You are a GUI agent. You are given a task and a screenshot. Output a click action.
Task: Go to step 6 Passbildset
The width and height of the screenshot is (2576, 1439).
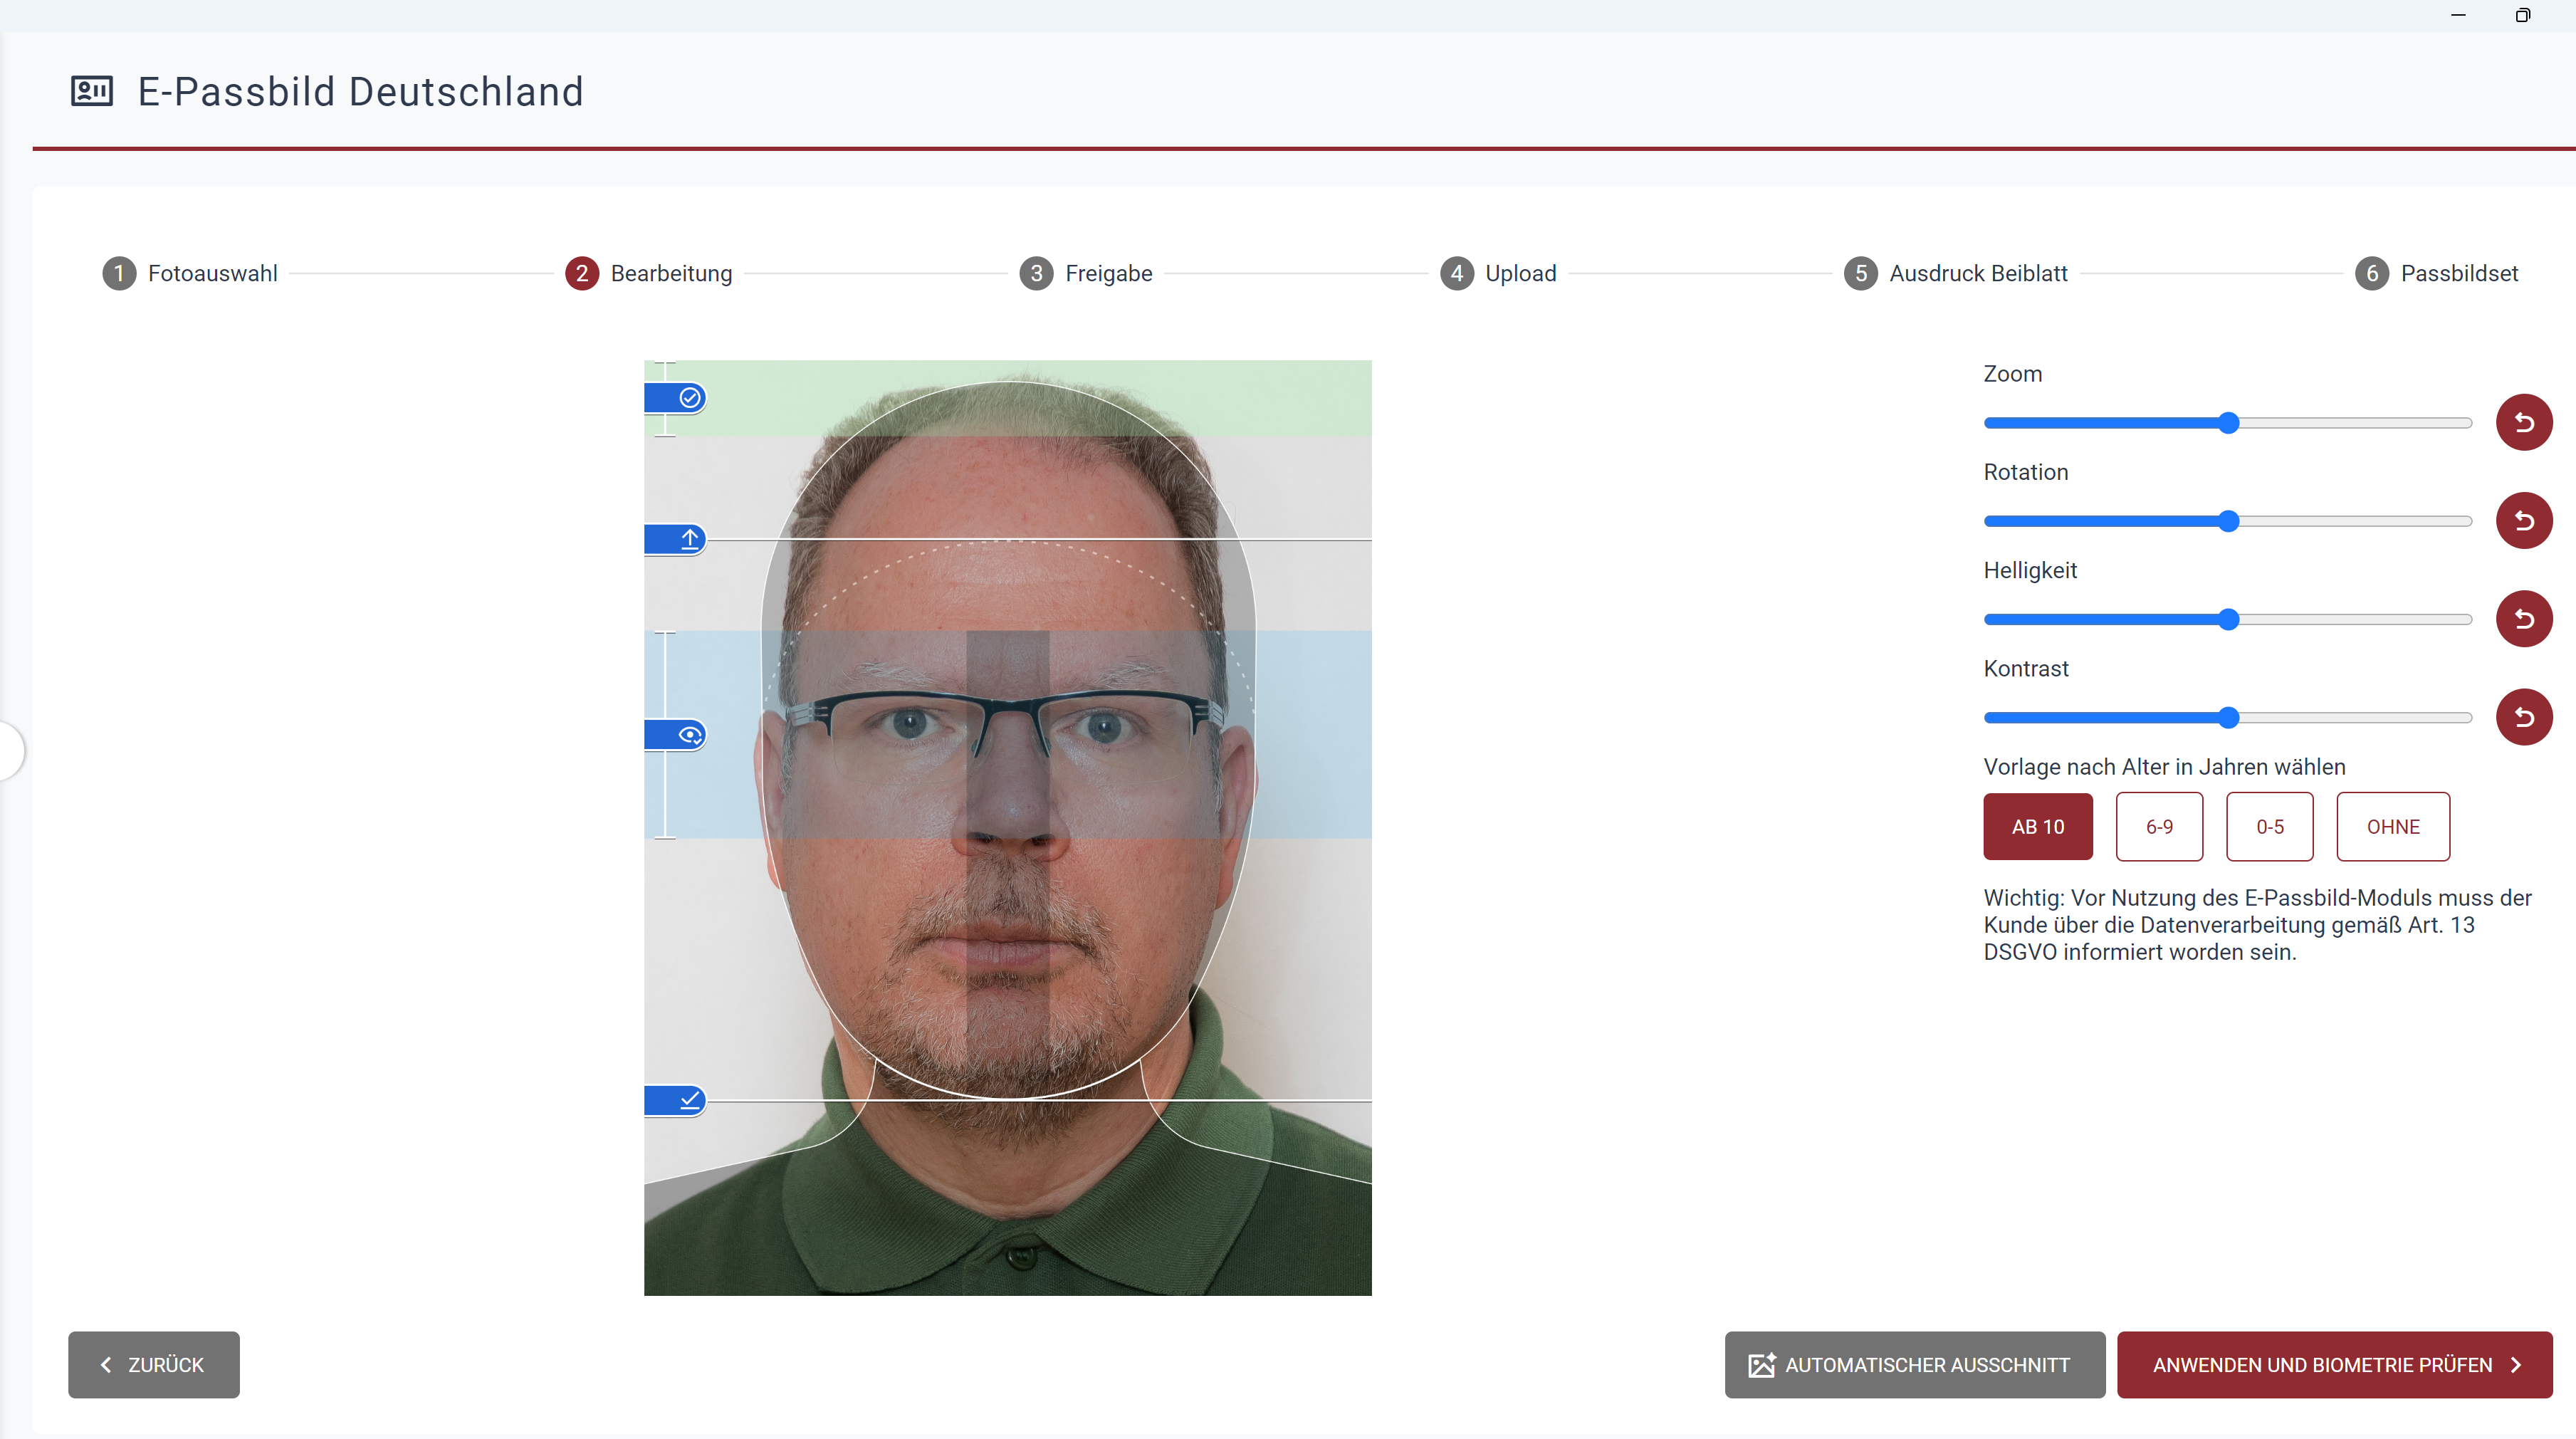coord(2437,273)
